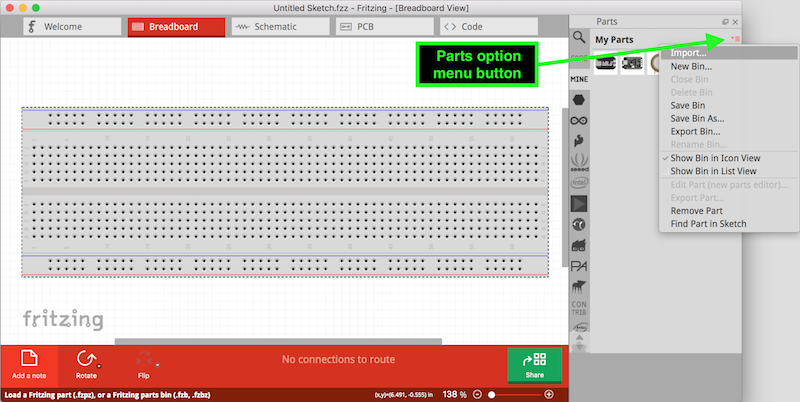The image size is (800, 402).
Task: Choose New Bin... from the menu
Action: pyautogui.click(x=729, y=66)
